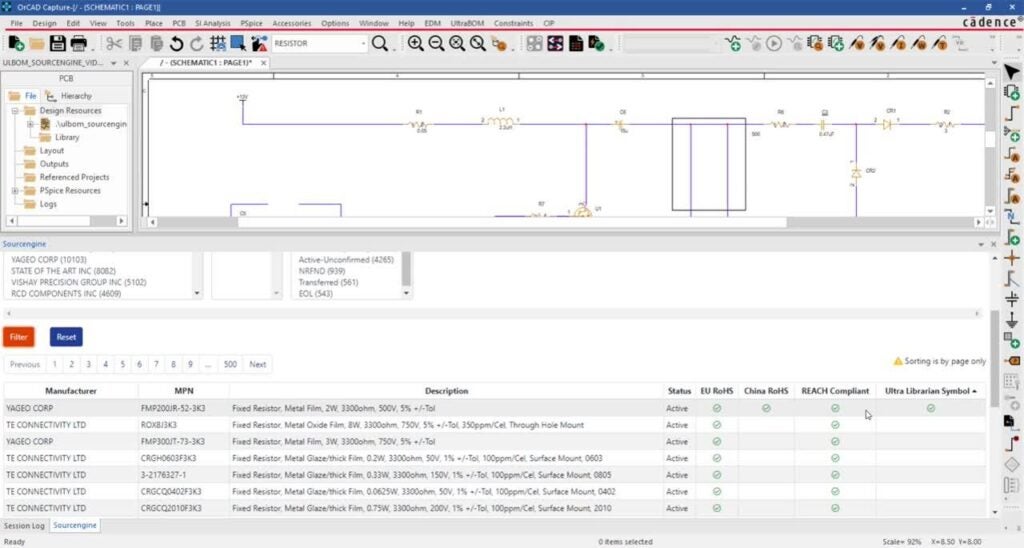The width and height of the screenshot is (1024, 548).
Task: Open the Place menu
Action: click(x=153, y=23)
